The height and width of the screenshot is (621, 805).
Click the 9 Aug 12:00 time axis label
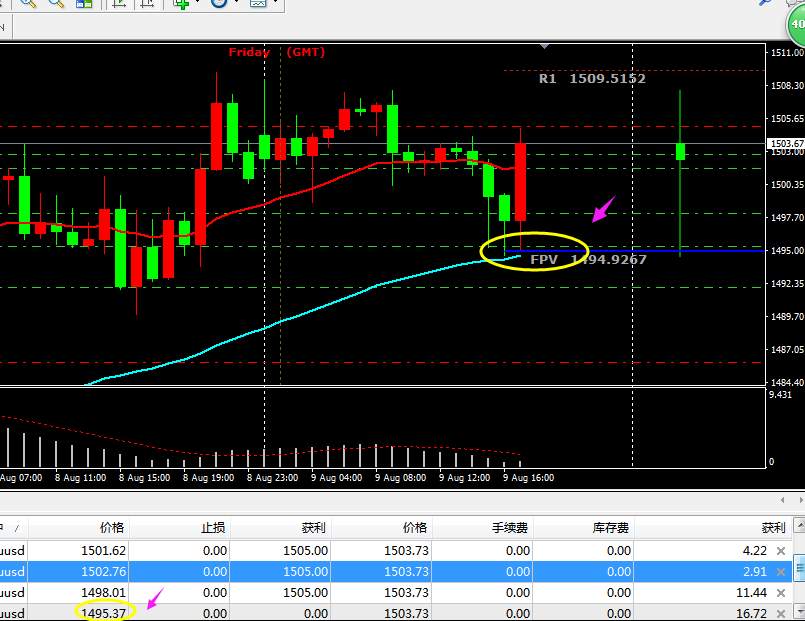click(x=465, y=478)
